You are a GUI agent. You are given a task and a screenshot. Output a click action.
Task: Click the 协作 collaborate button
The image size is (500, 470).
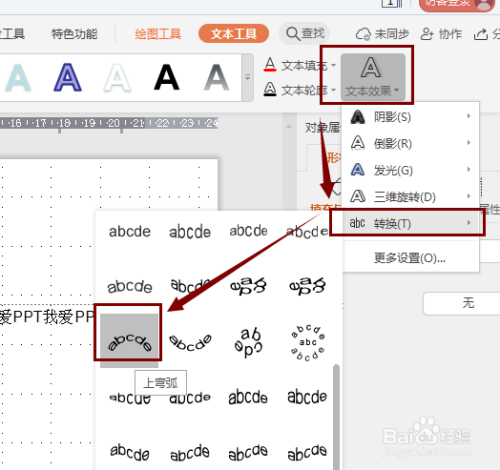point(441,34)
